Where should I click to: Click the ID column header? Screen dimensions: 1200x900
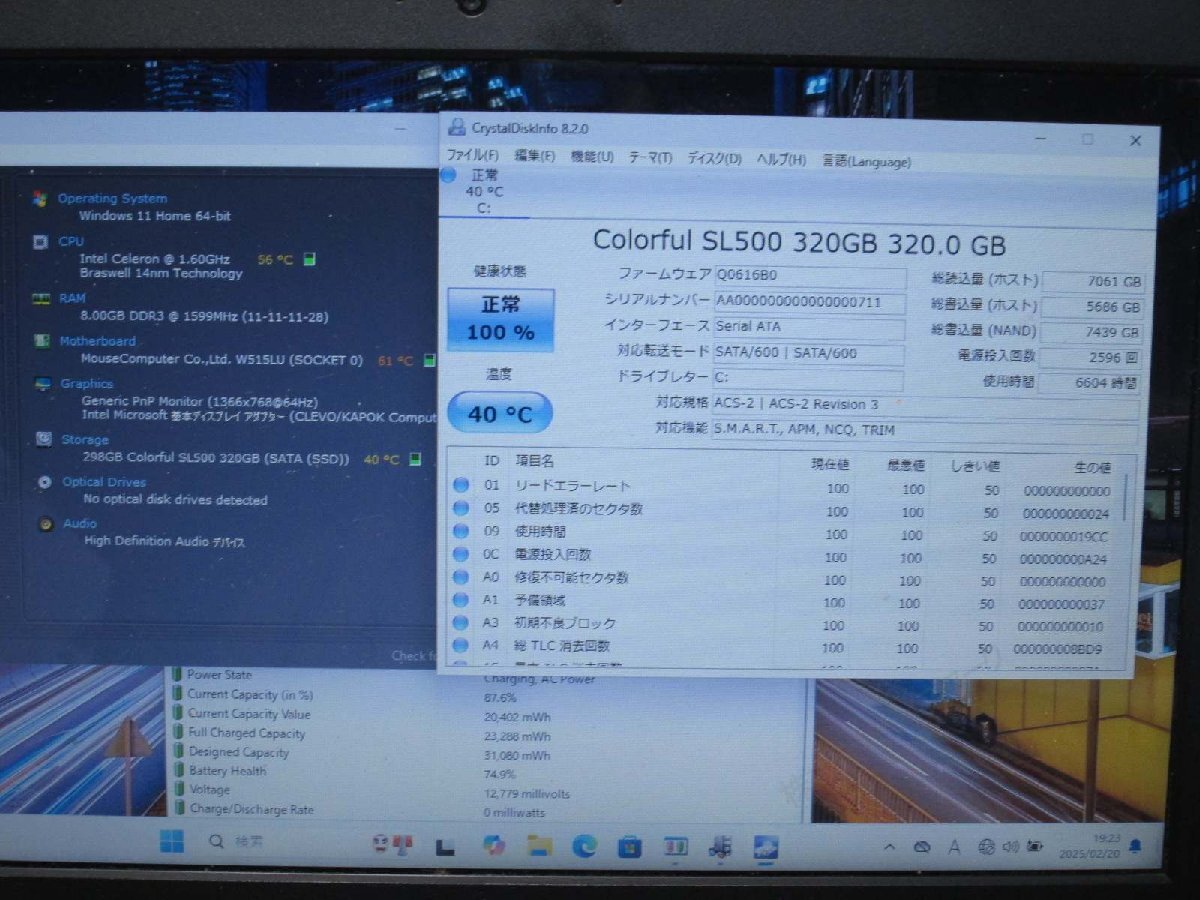click(x=492, y=461)
